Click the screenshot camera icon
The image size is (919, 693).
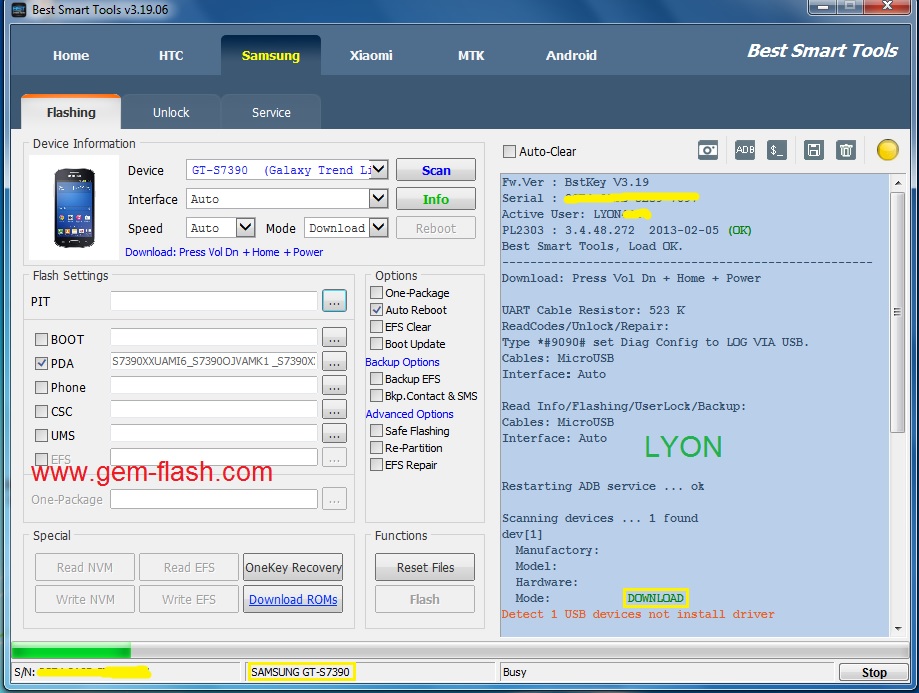click(708, 150)
